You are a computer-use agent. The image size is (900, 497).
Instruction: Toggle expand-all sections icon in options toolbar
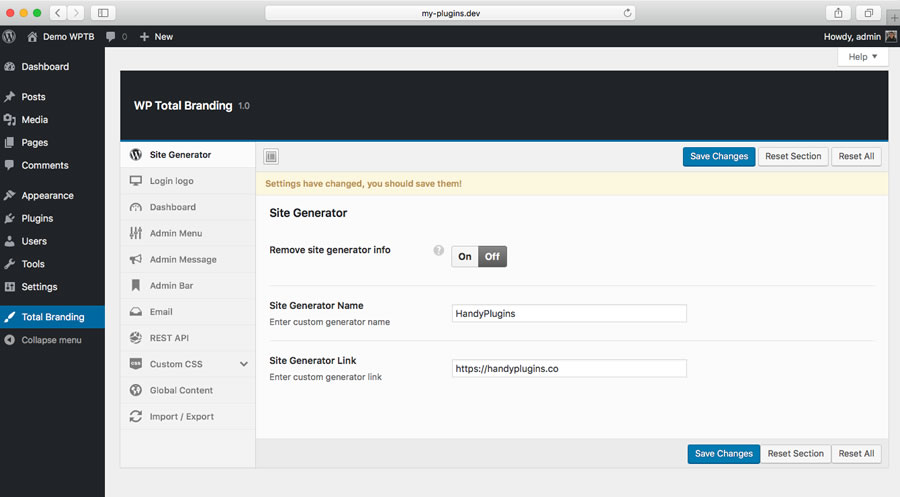(x=271, y=156)
